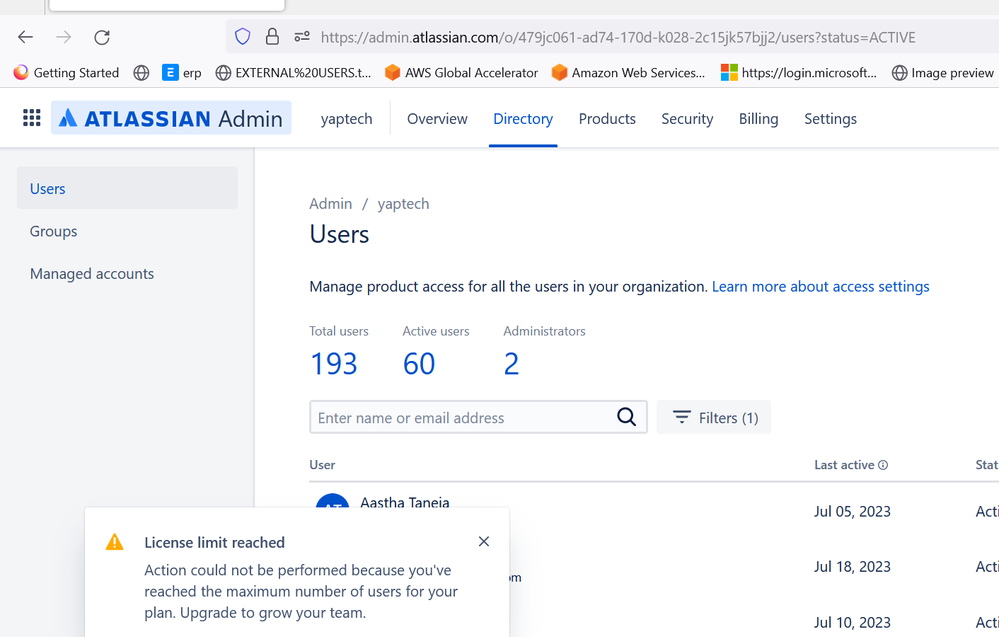Screen dimensions: 999x637
Task: Click the Last active info icon
Action: [883, 465]
